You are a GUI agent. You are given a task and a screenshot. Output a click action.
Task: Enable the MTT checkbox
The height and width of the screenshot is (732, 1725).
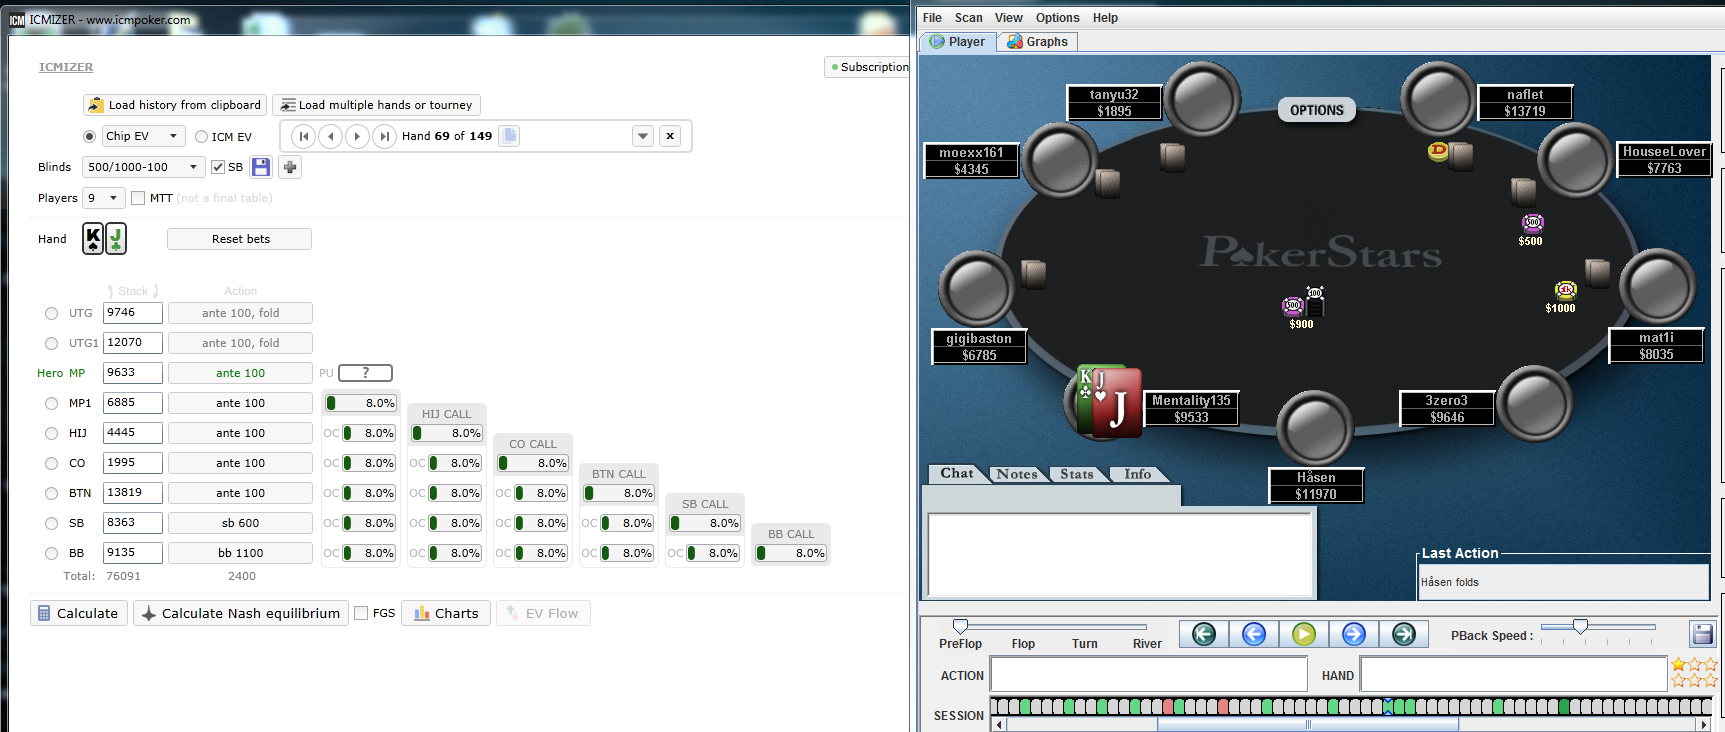coord(138,198)
